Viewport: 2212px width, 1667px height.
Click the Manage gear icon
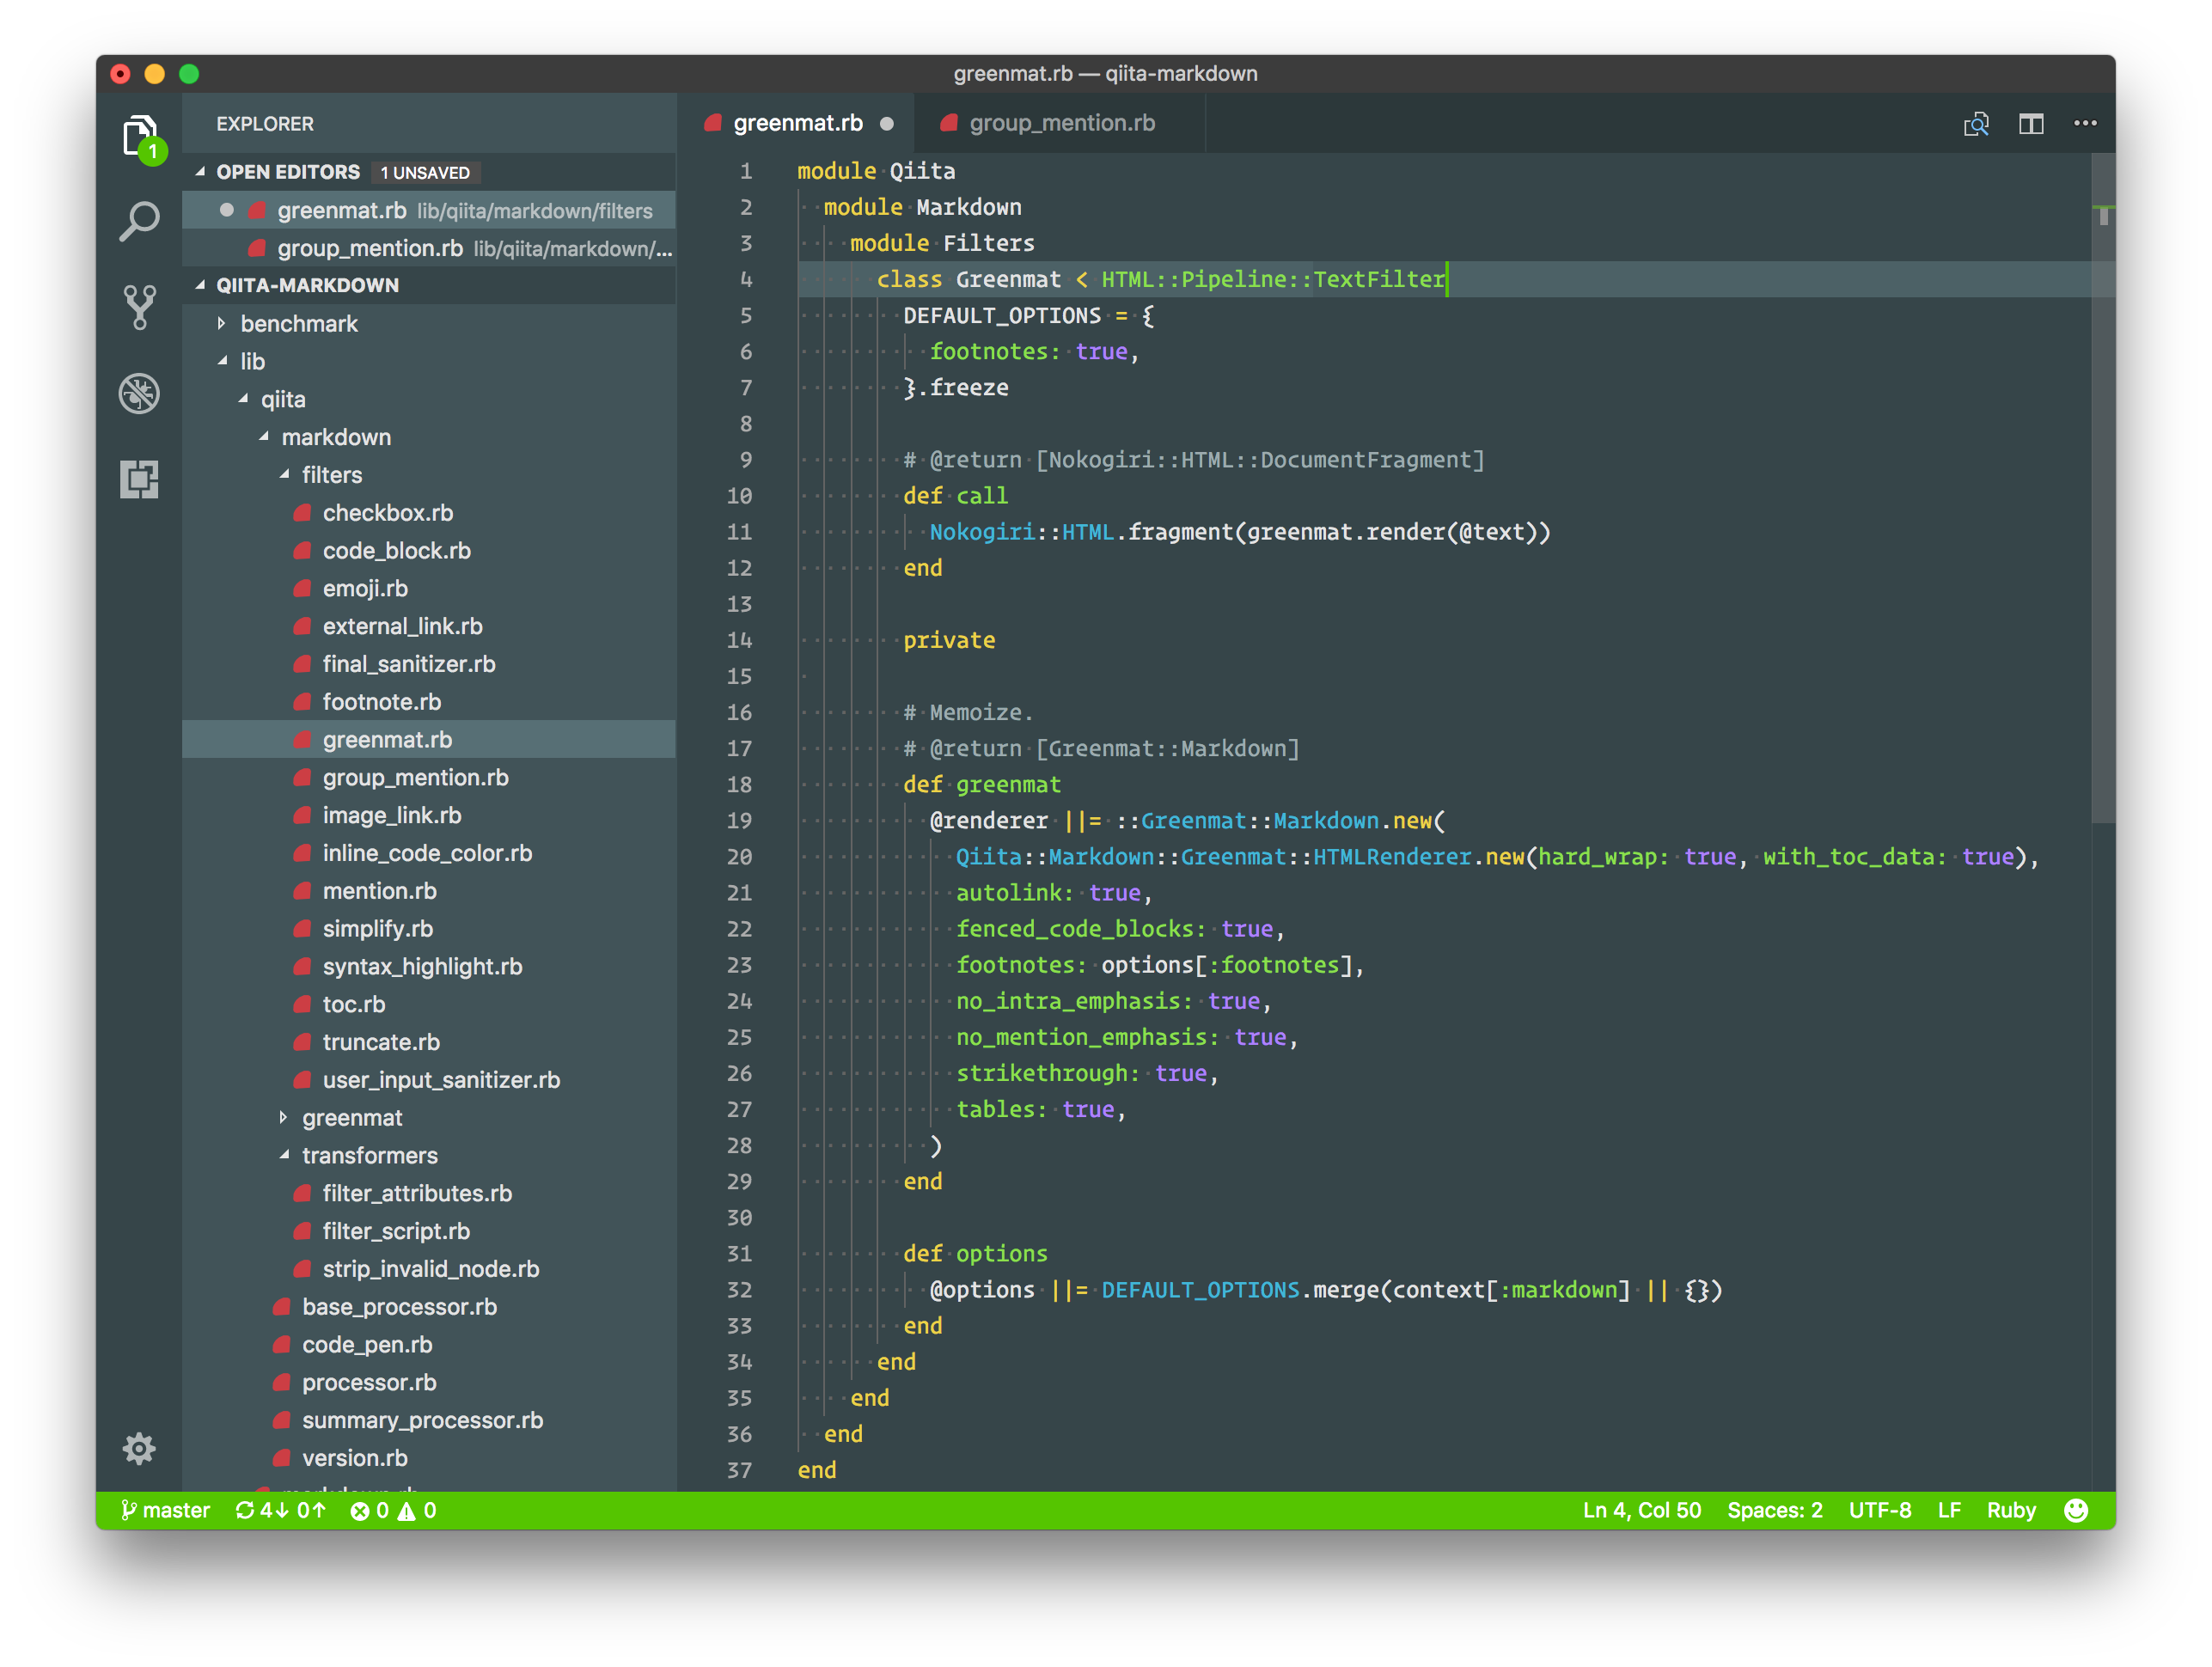click(x=139, y=1448)
